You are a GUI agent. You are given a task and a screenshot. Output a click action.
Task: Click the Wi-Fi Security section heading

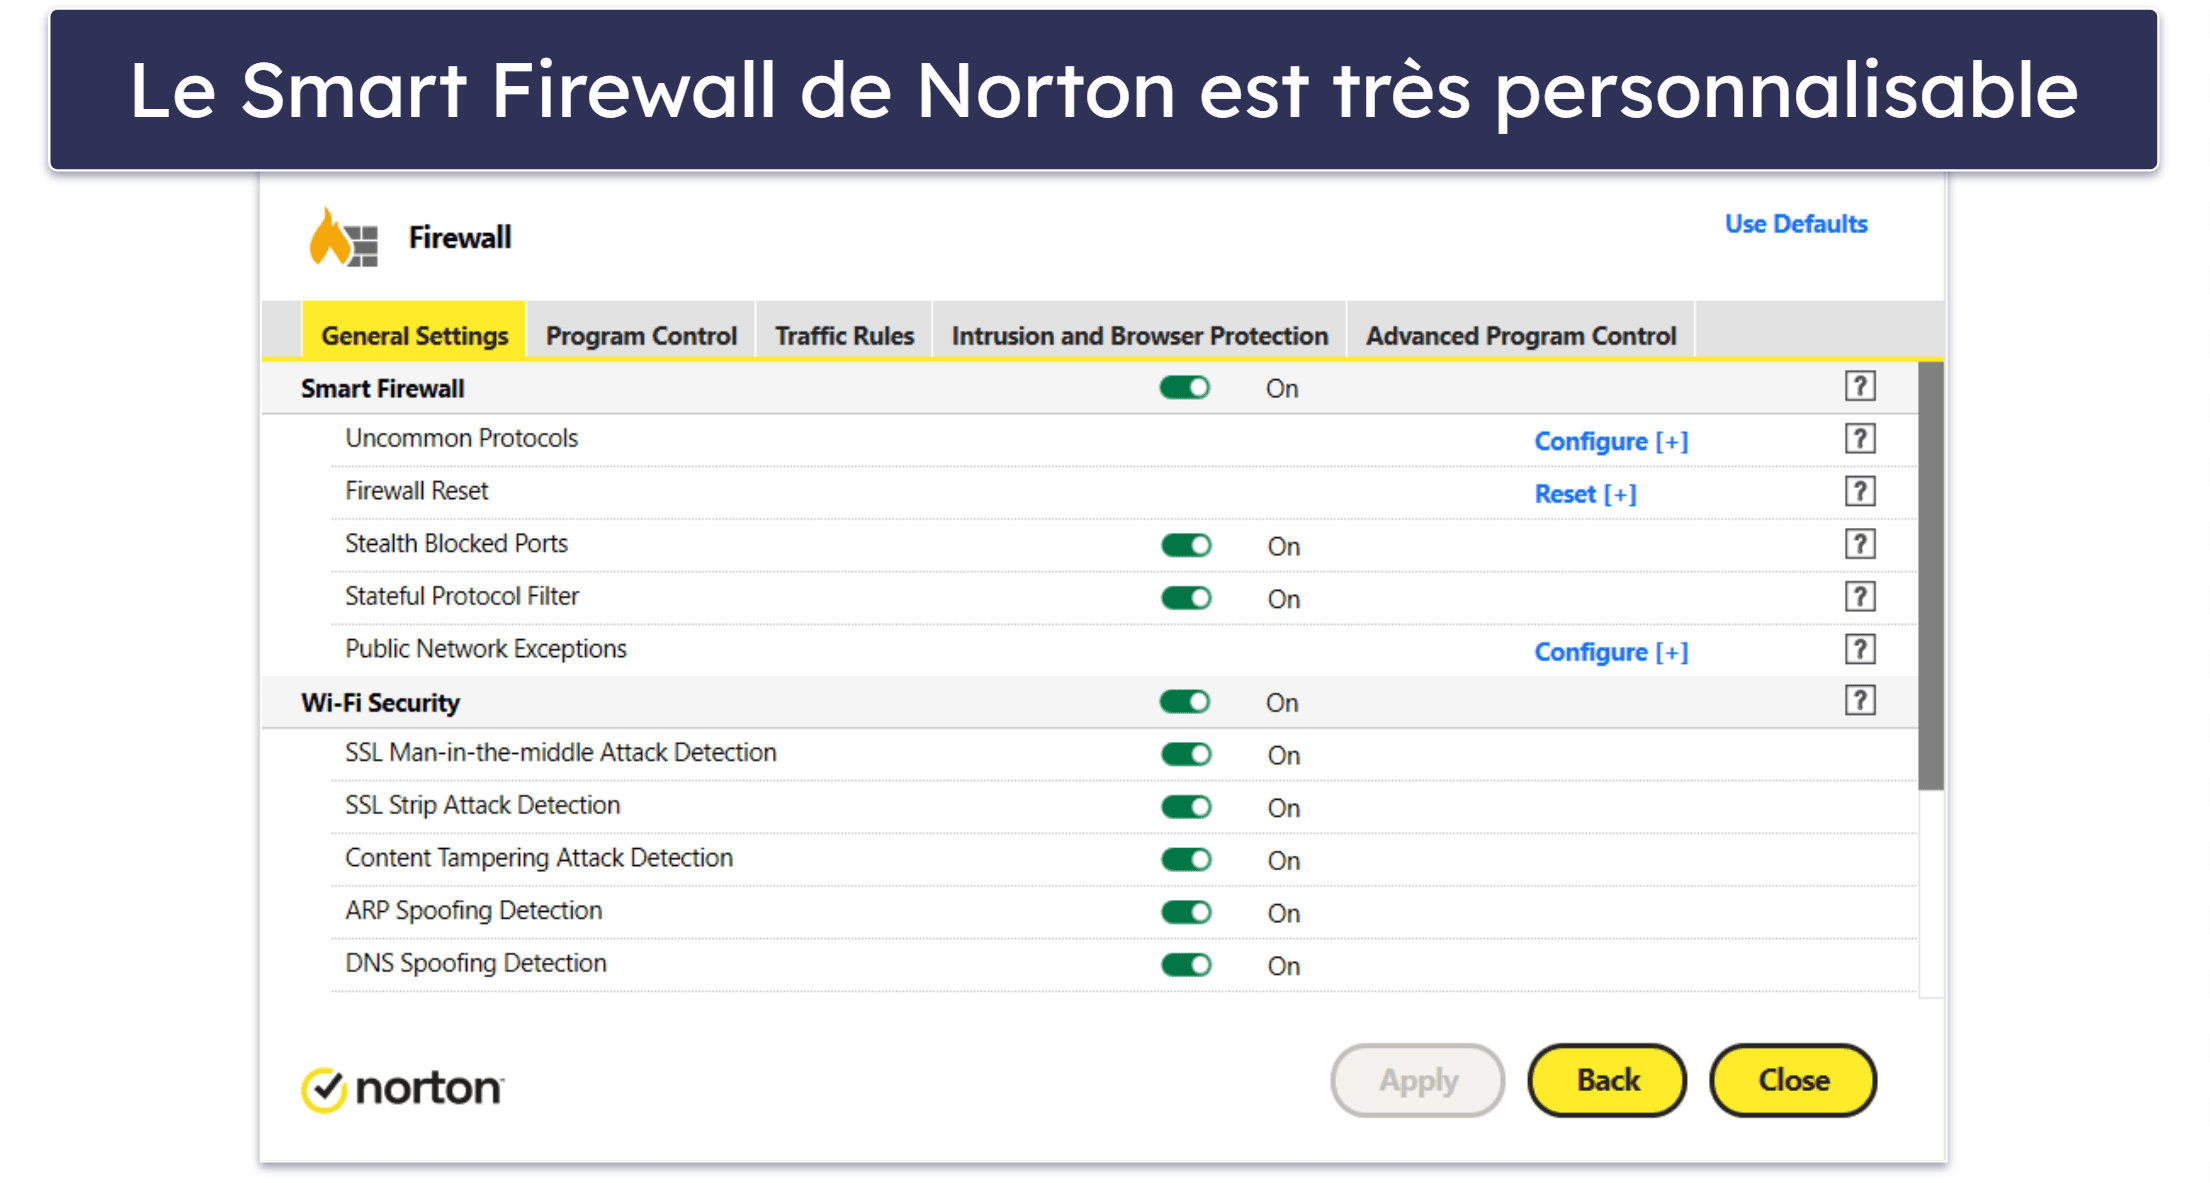pyautogui.click(x=381, y=703)
